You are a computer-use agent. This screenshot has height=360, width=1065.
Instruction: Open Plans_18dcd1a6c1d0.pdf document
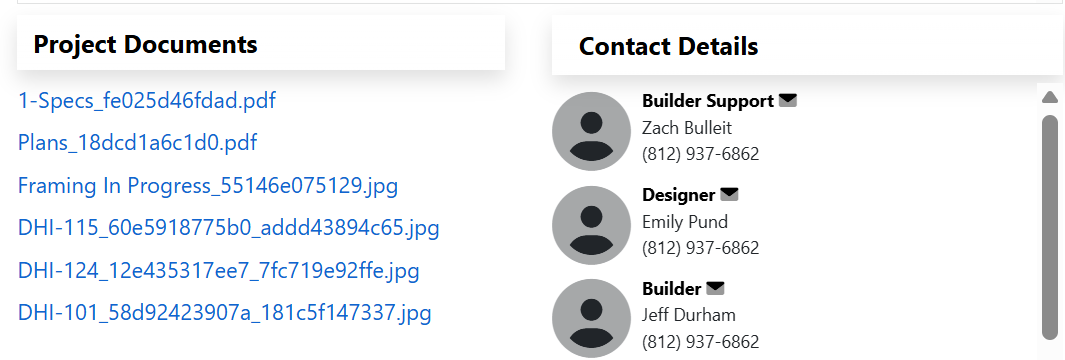[x=138, y=143]
